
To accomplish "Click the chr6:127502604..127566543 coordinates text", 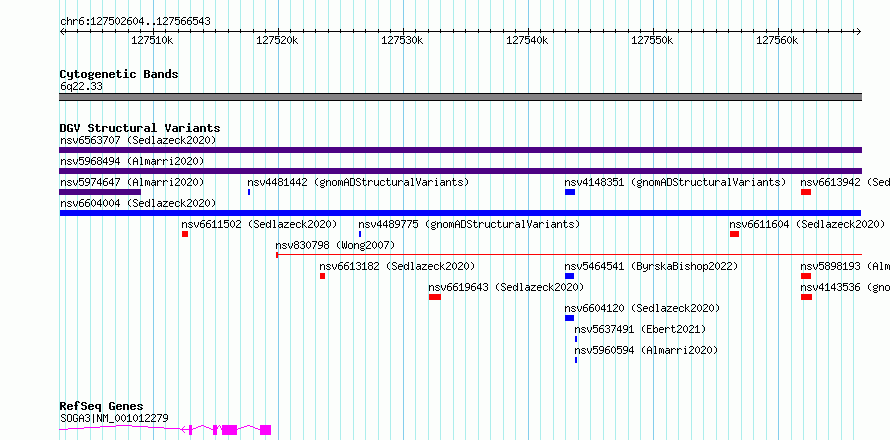I will 135,21.
